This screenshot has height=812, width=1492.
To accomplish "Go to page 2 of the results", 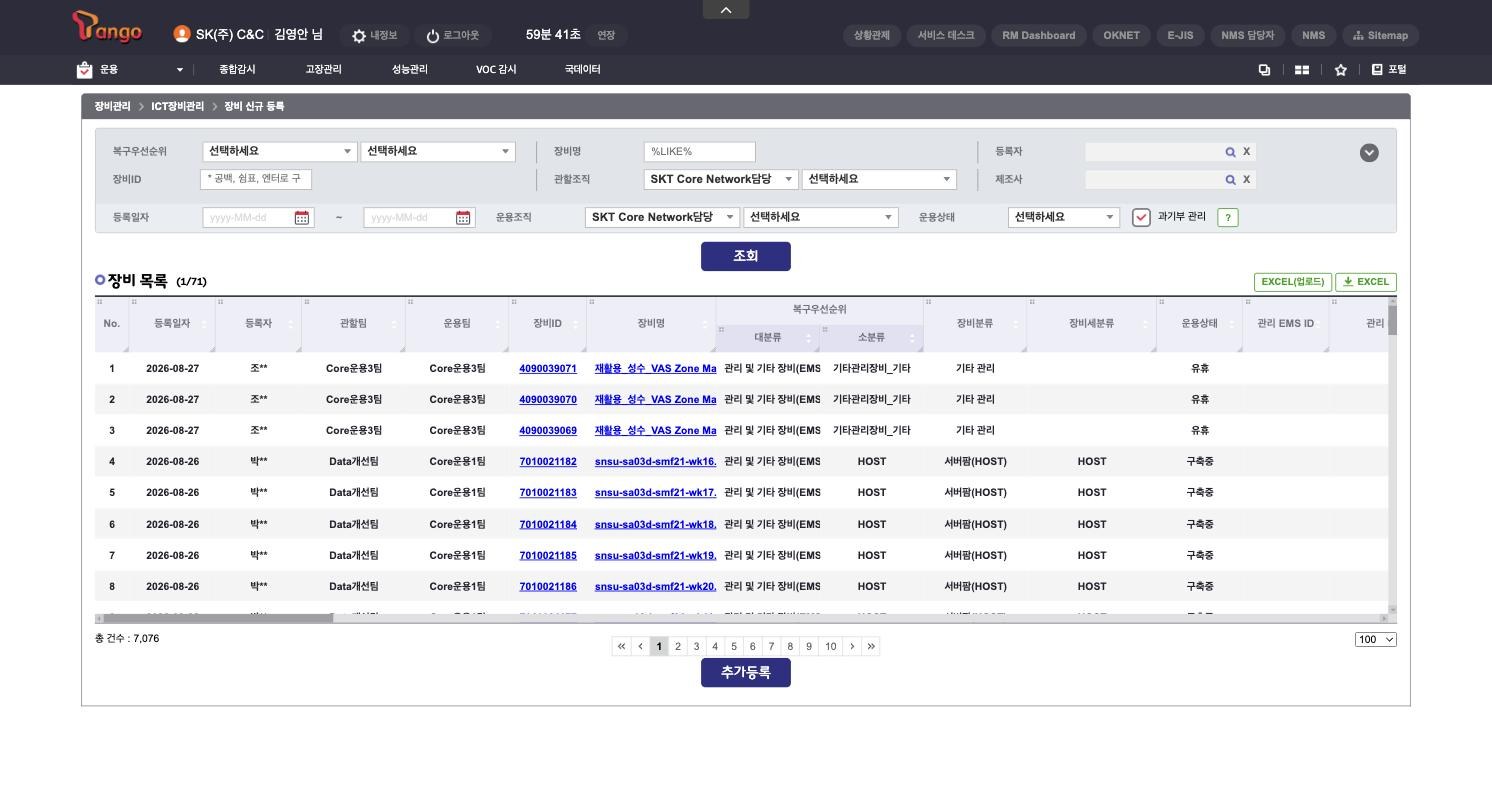I will click(678, 646).
